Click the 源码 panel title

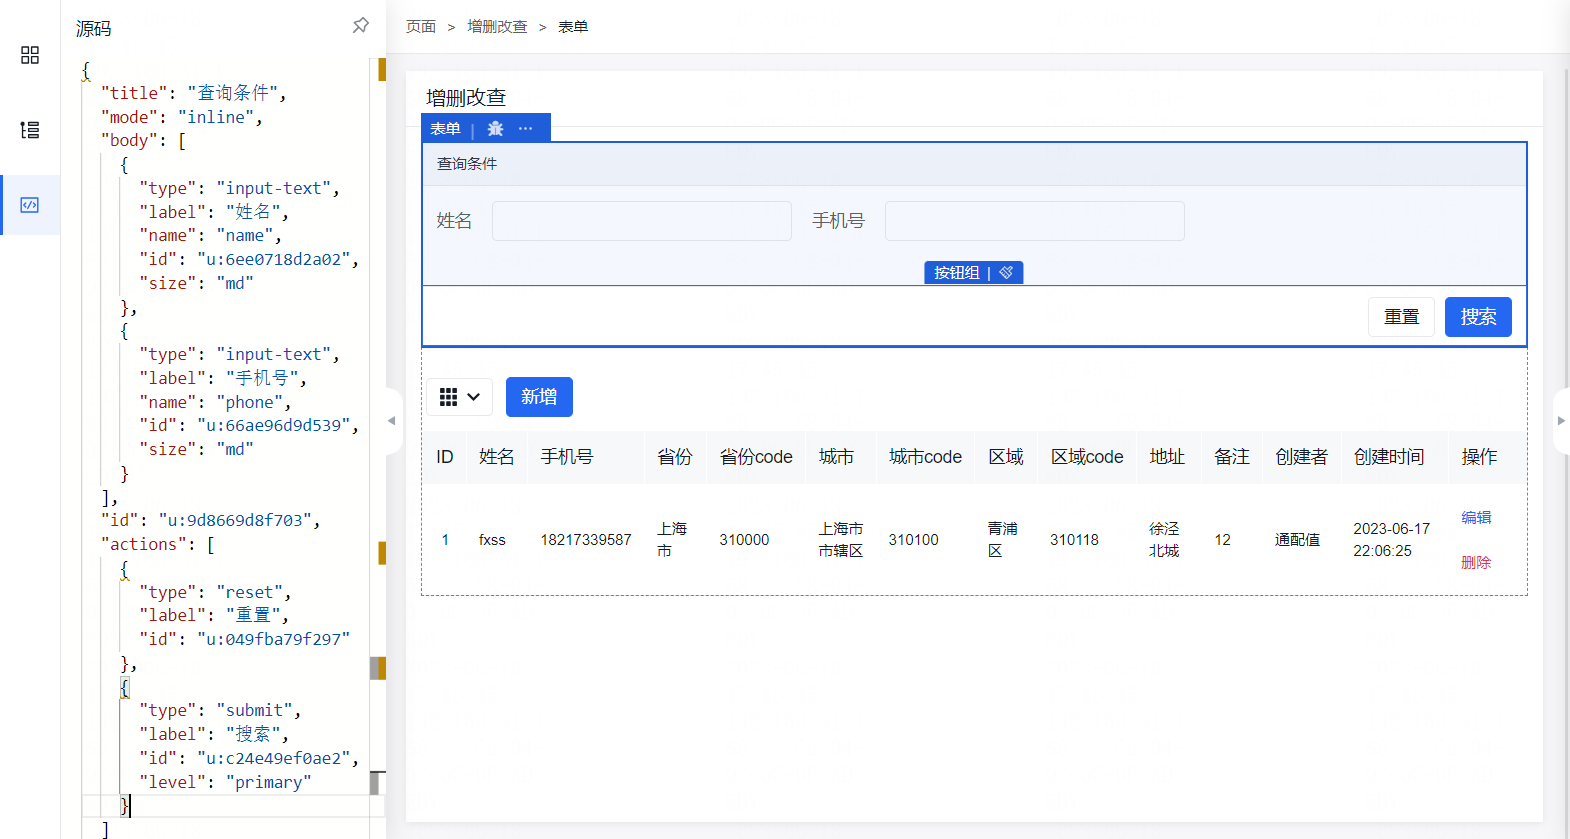click(94, 29)
